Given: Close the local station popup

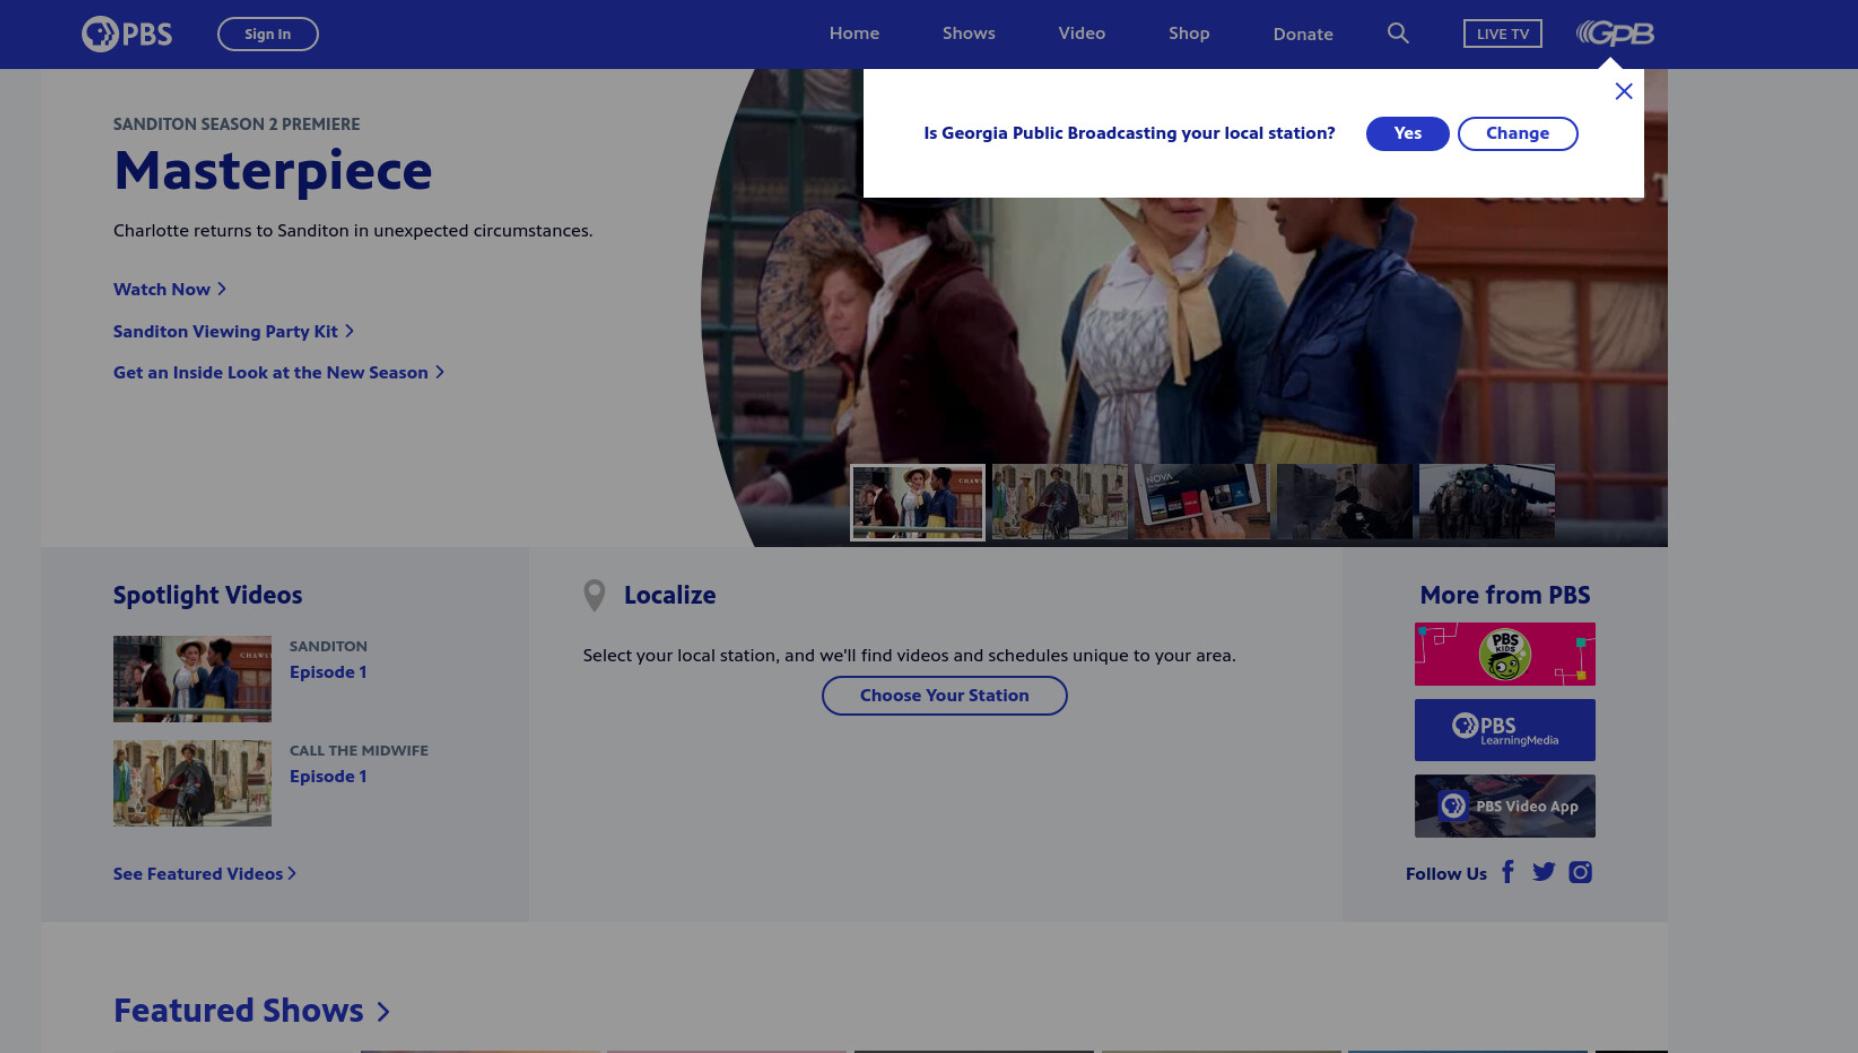Looking at the screenshot, I should [1623, 91].
